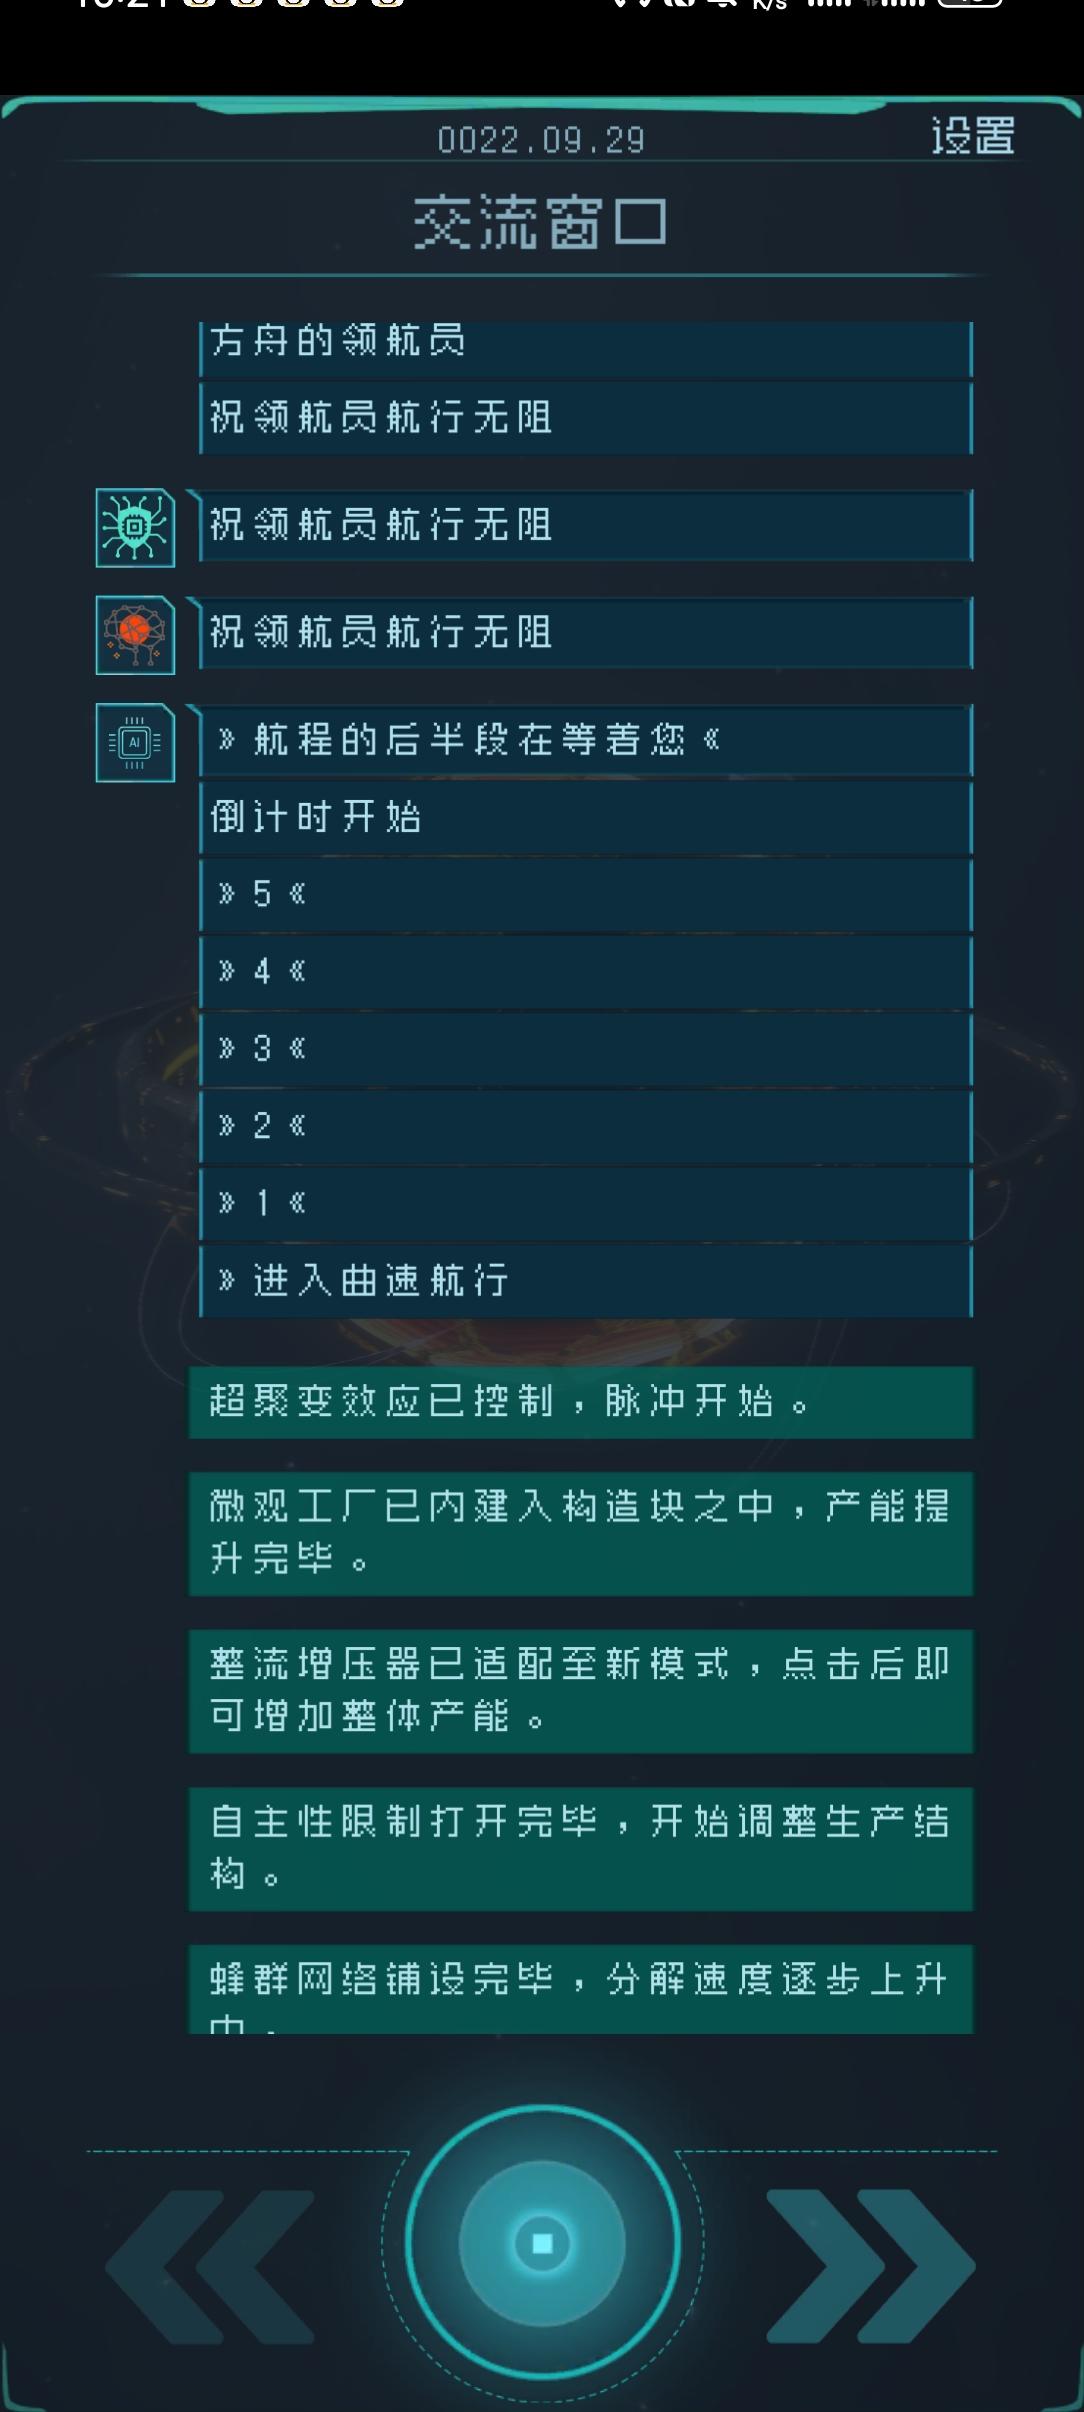Tap the 航程的后半段在等着您 message
Screen dimensions: 1084x2412
click(585, 740)
